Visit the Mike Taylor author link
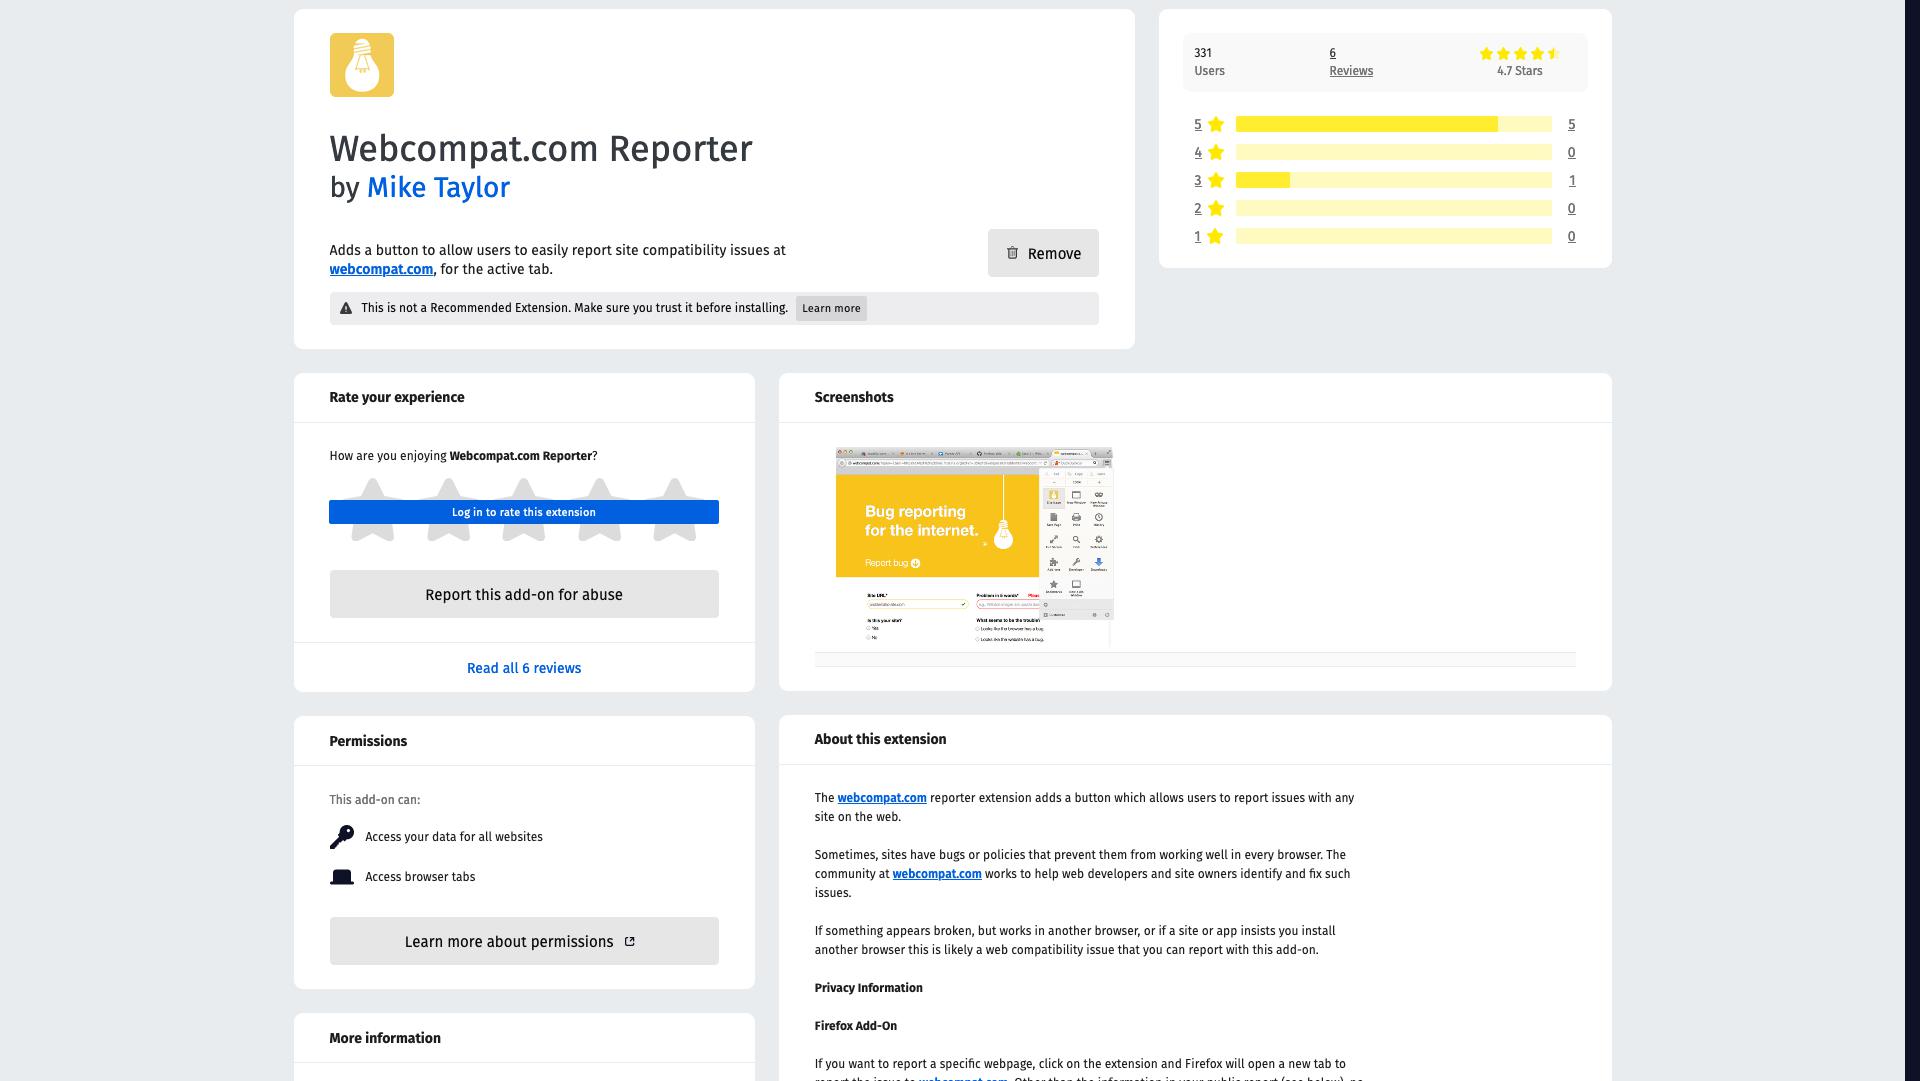Viewport: 1920px width, 1081px height. 438,188
